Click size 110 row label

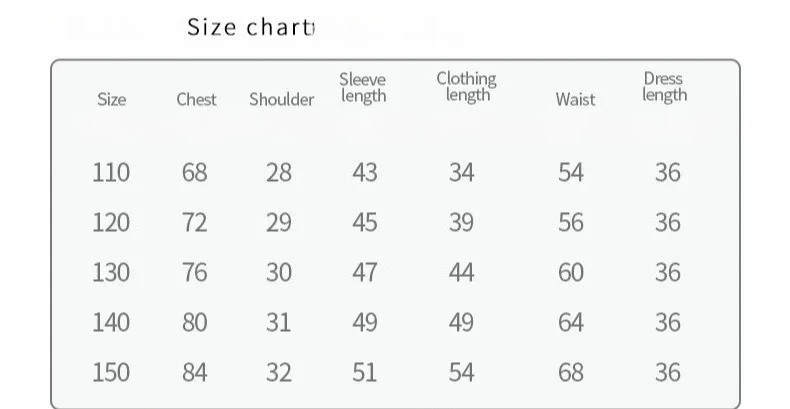[111, 172]
